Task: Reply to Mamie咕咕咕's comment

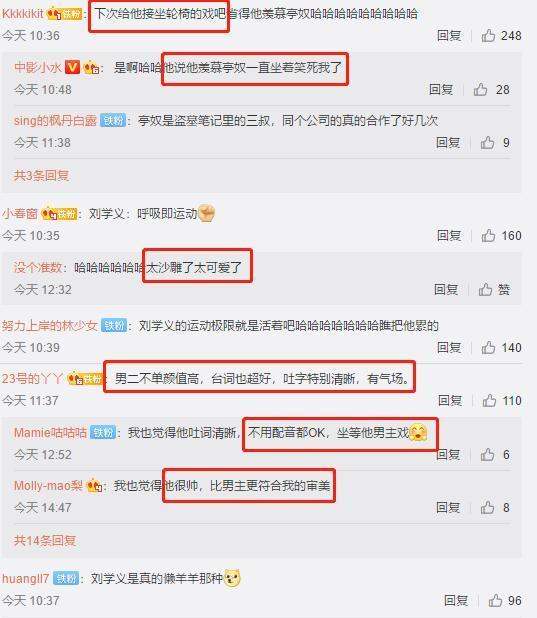Action: (448, 455)
